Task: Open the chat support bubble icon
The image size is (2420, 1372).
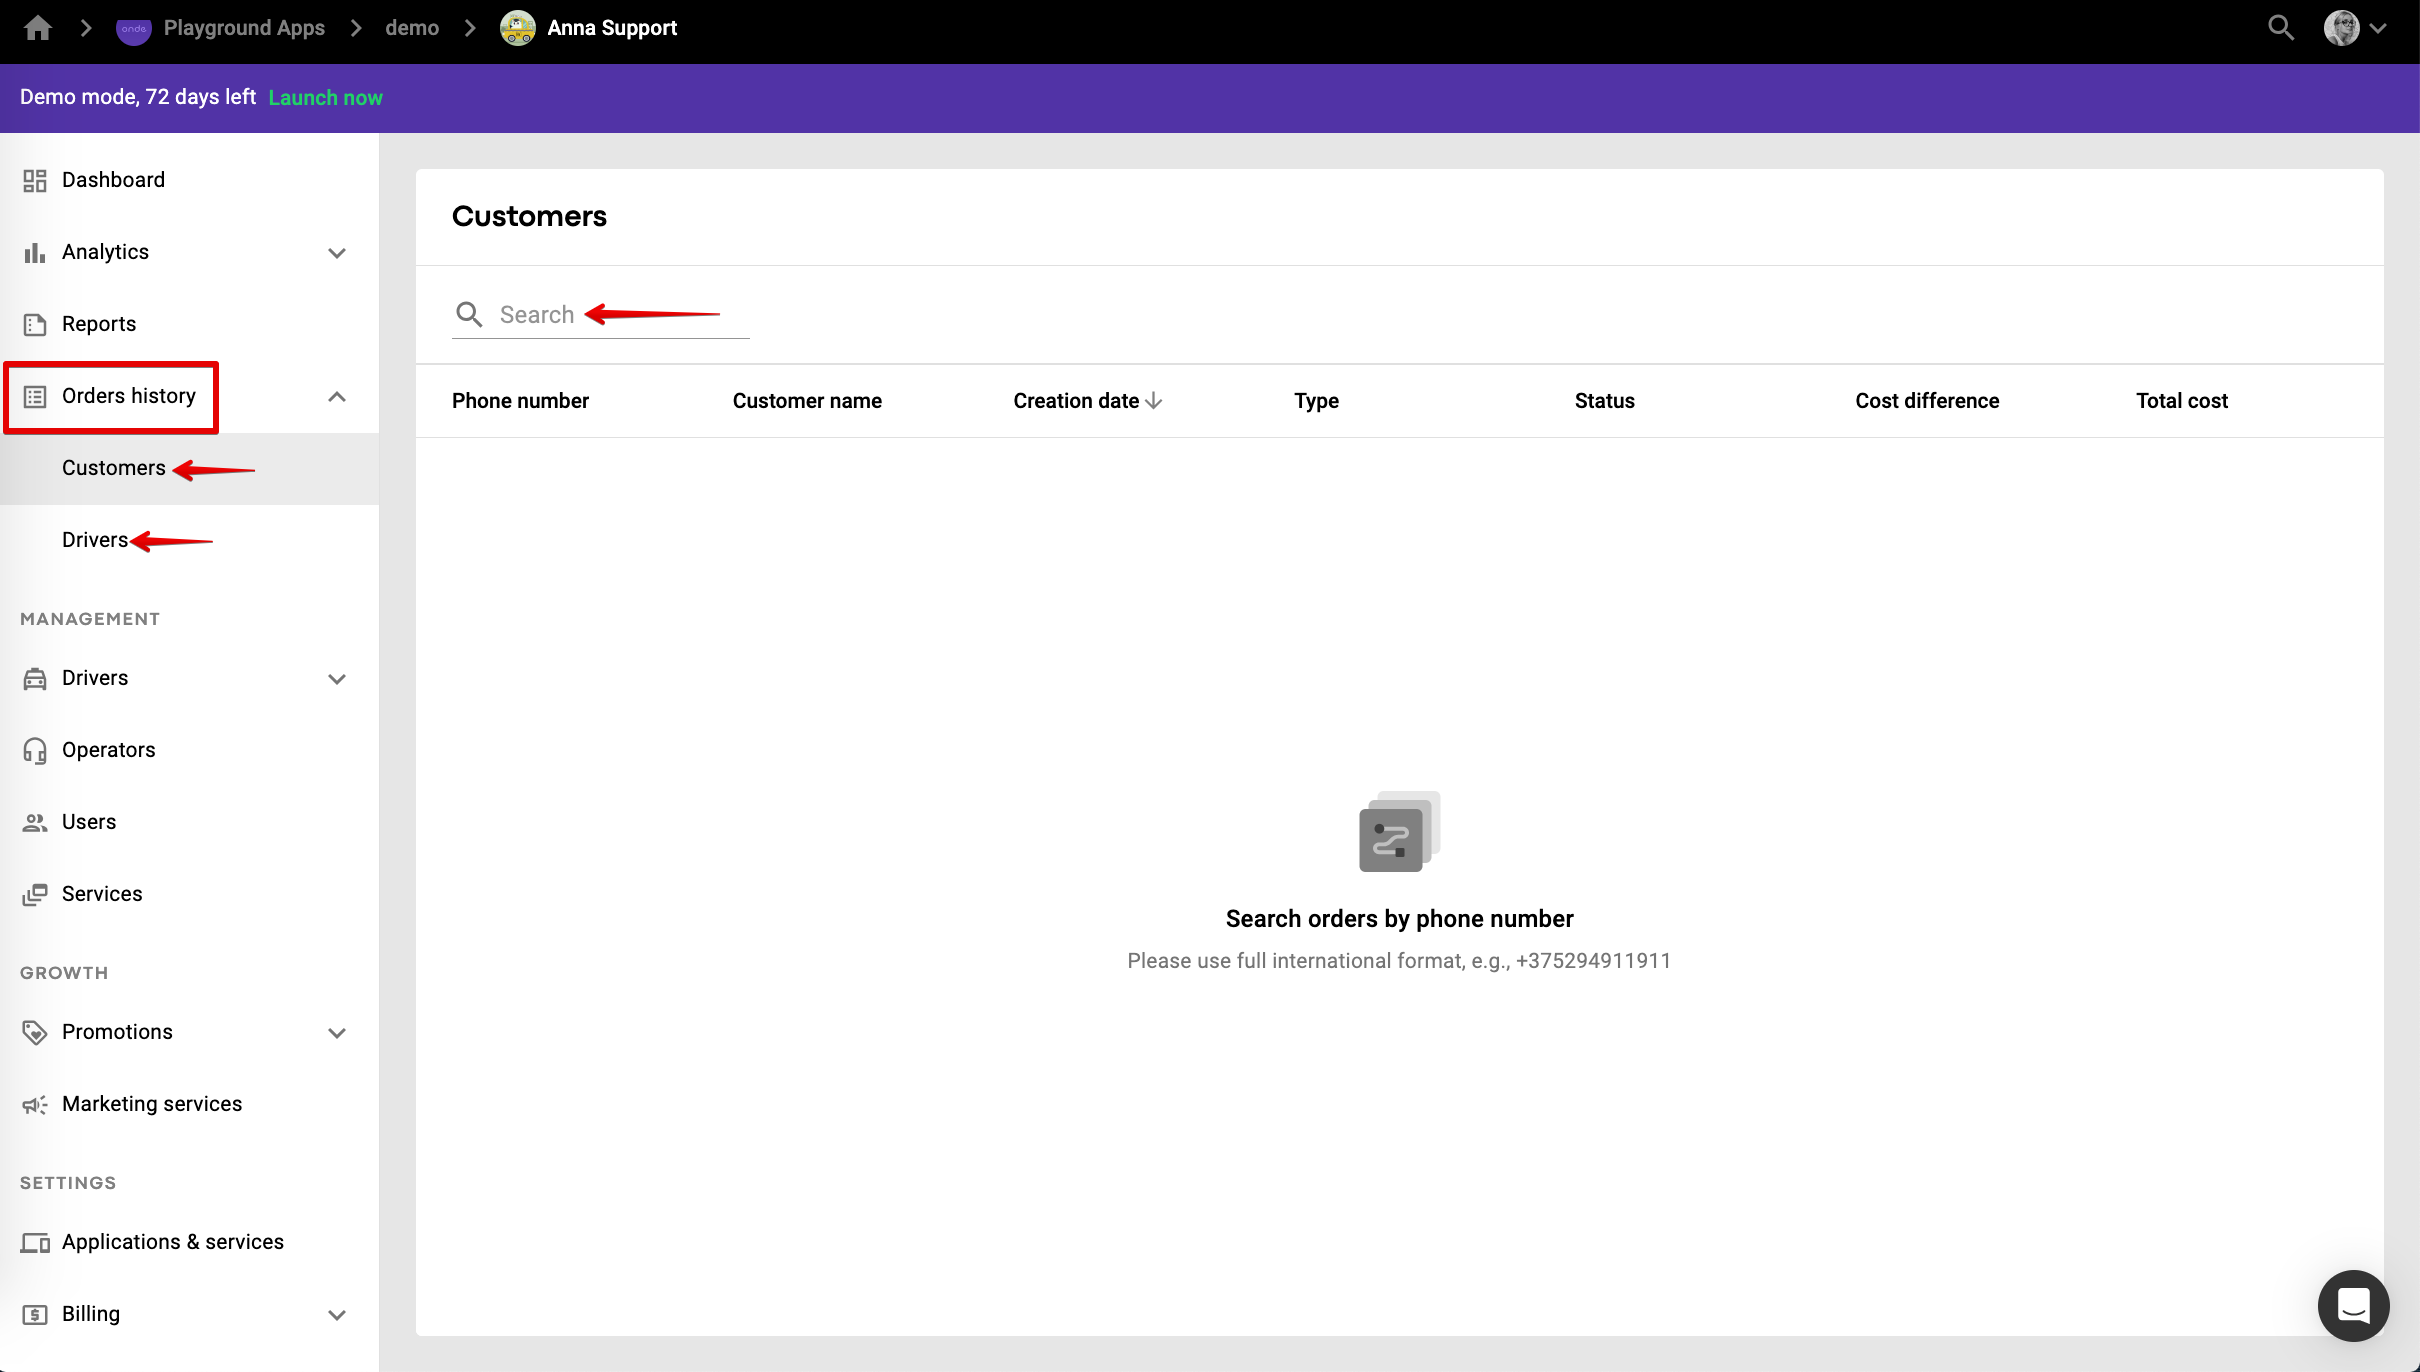Action: pos(2353,1305)
